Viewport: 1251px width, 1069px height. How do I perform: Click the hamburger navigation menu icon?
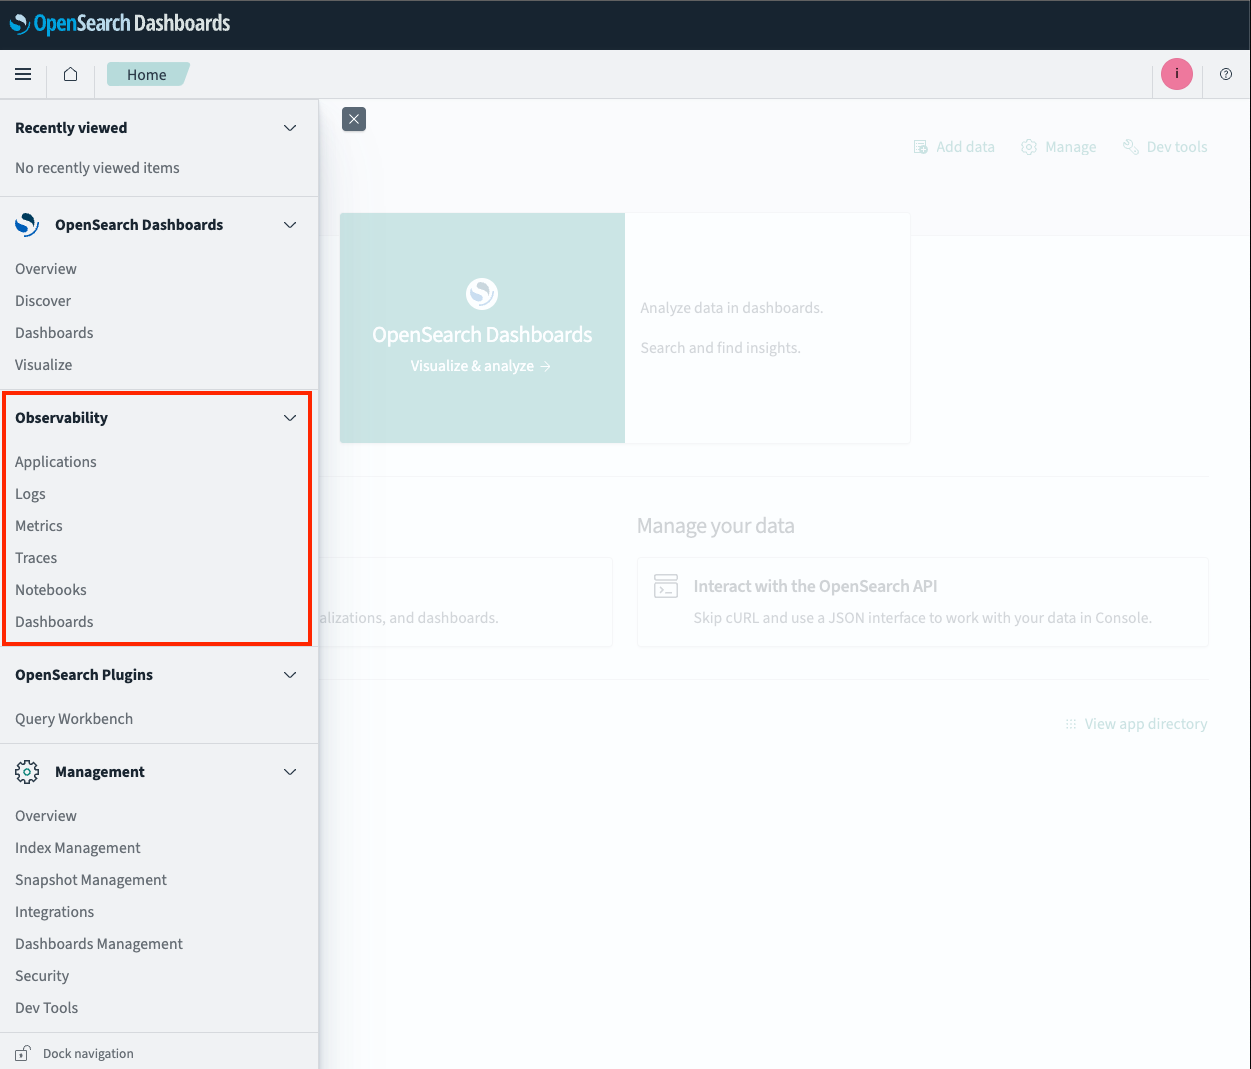[23, 74]
